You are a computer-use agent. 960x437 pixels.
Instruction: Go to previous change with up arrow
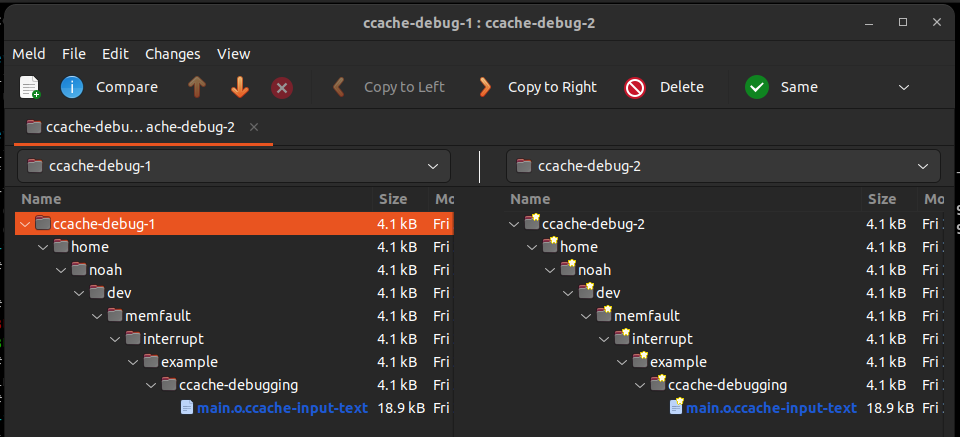(196, 87)
